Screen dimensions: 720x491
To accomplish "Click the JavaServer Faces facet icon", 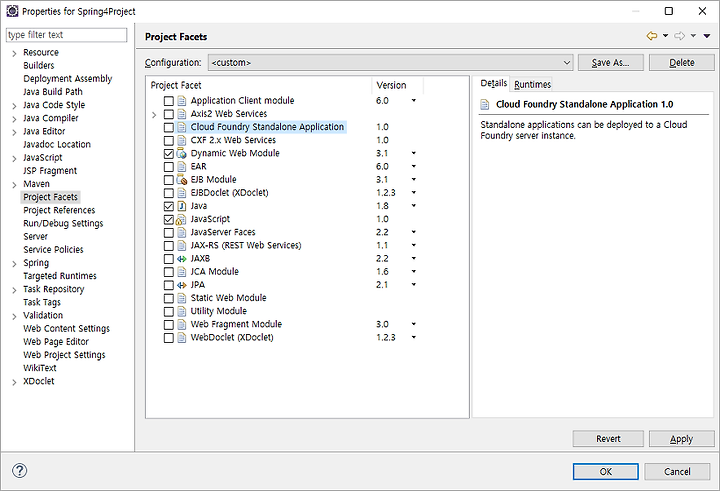I will coord(182,232).
